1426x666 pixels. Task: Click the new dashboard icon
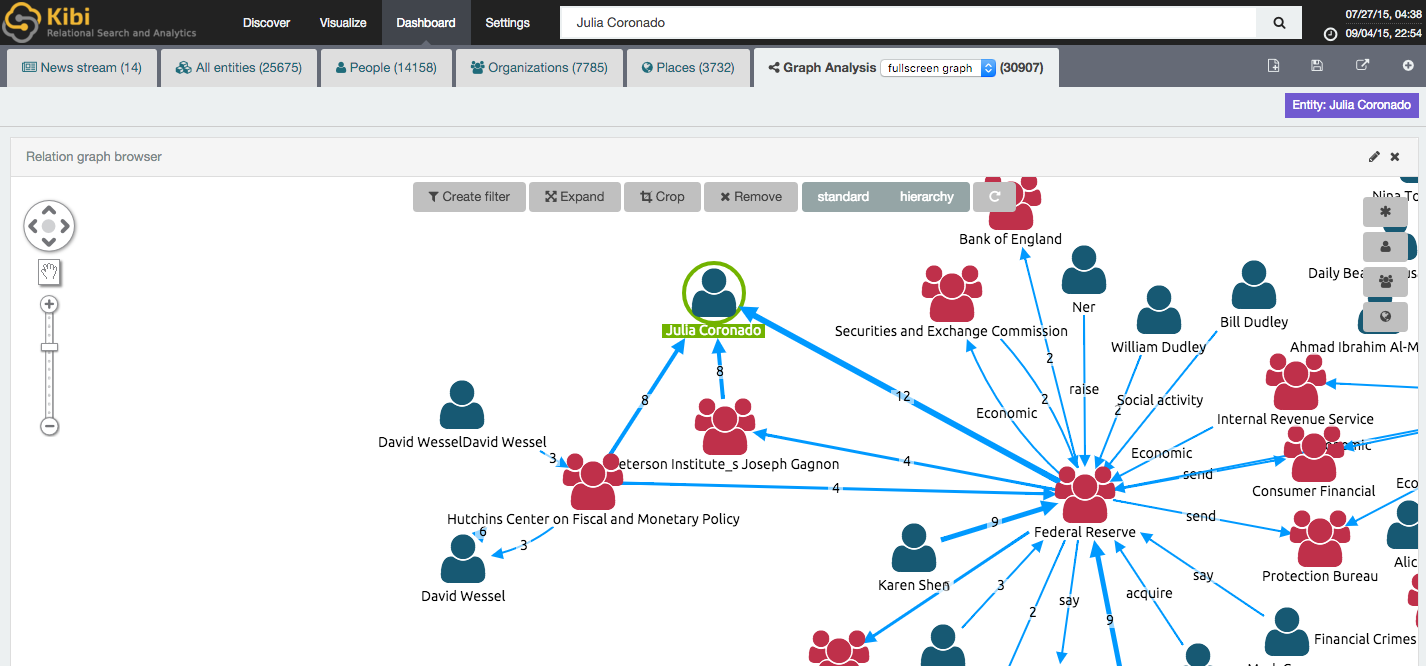click(x=1273, y=66)
